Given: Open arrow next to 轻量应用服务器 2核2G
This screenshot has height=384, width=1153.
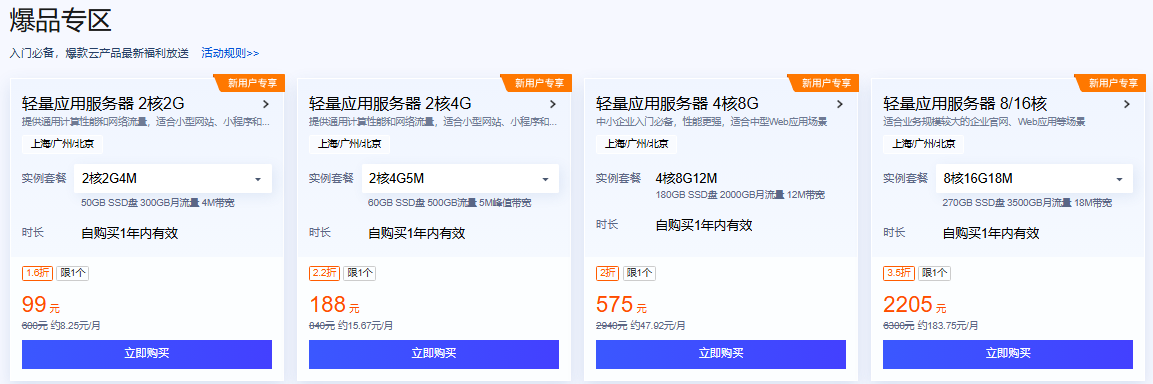Looking at the screenshot, I should 265,104.
